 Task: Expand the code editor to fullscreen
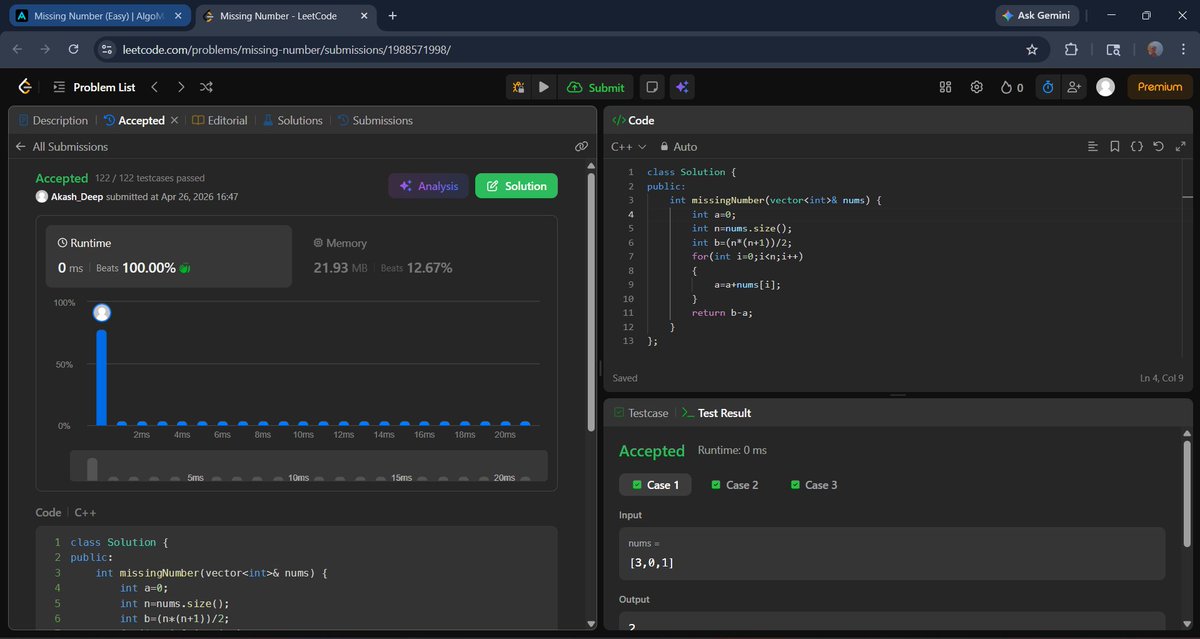point(1181,146)
